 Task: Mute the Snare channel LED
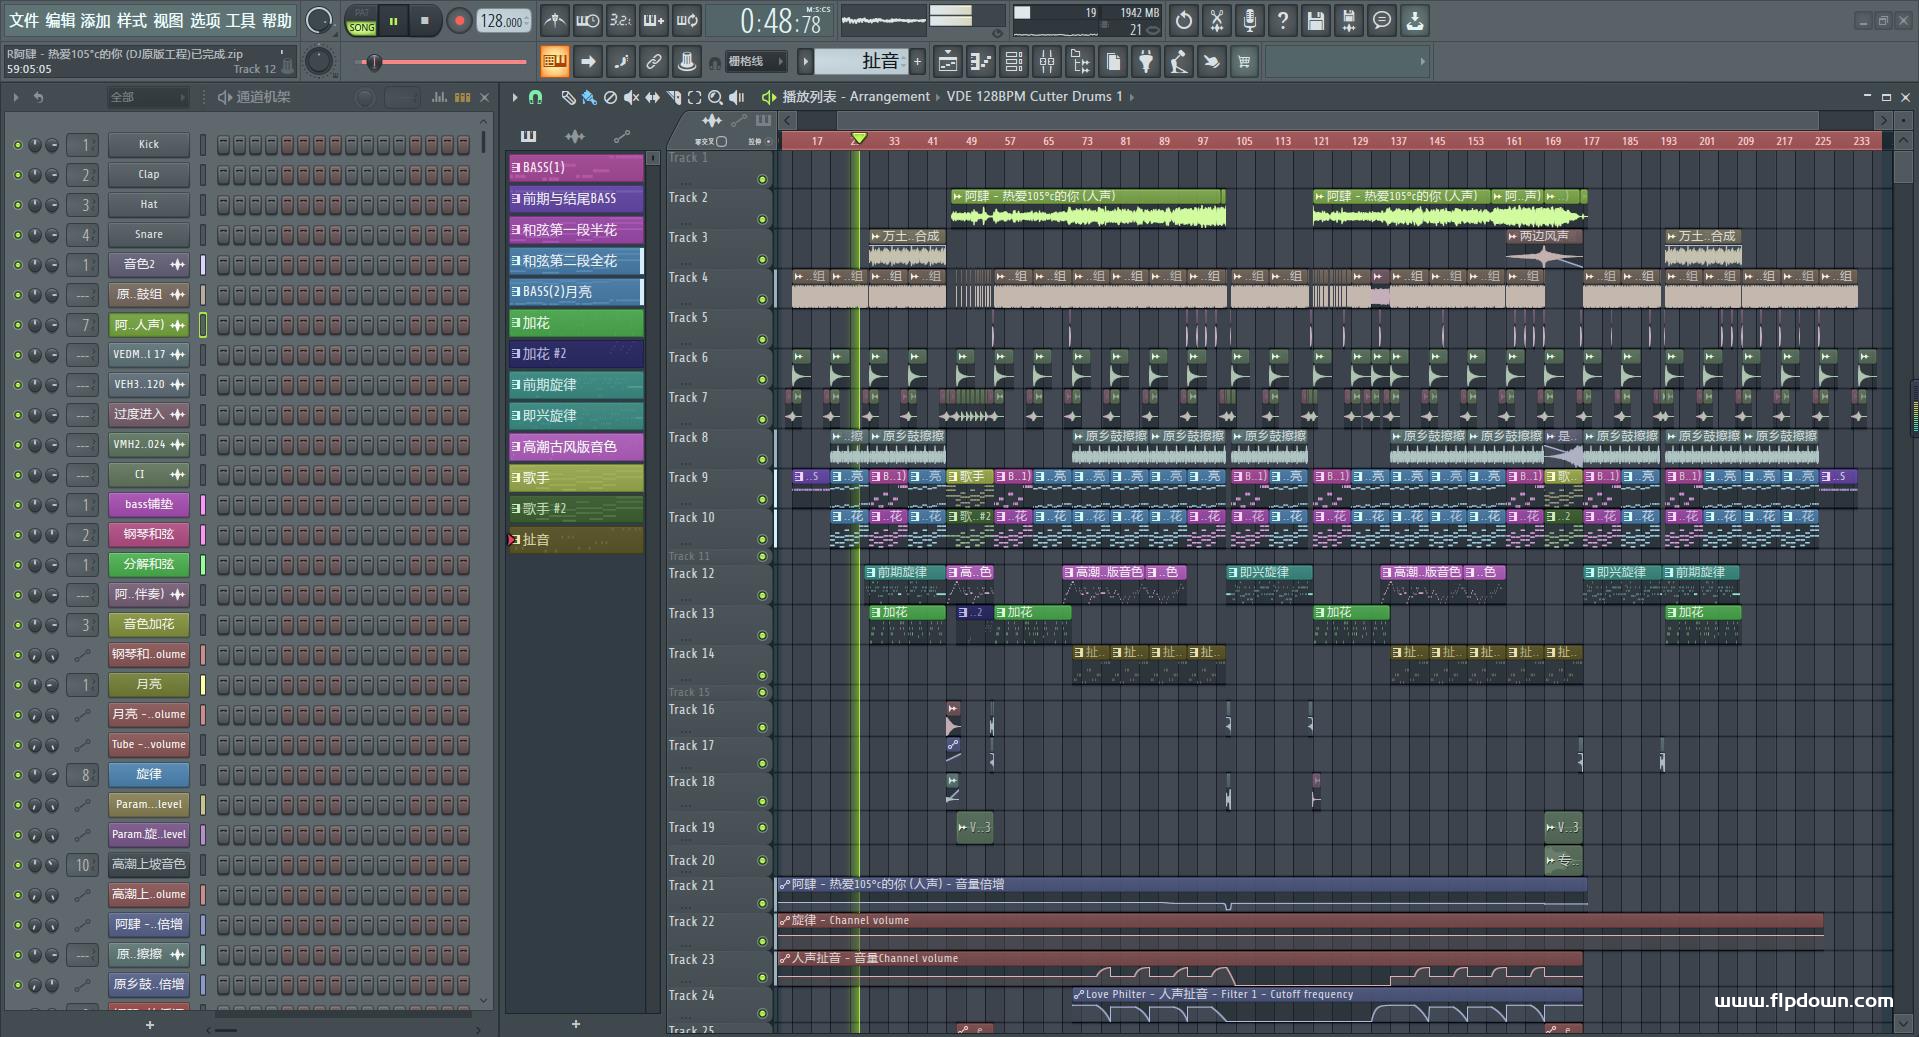tap(17, 235)
